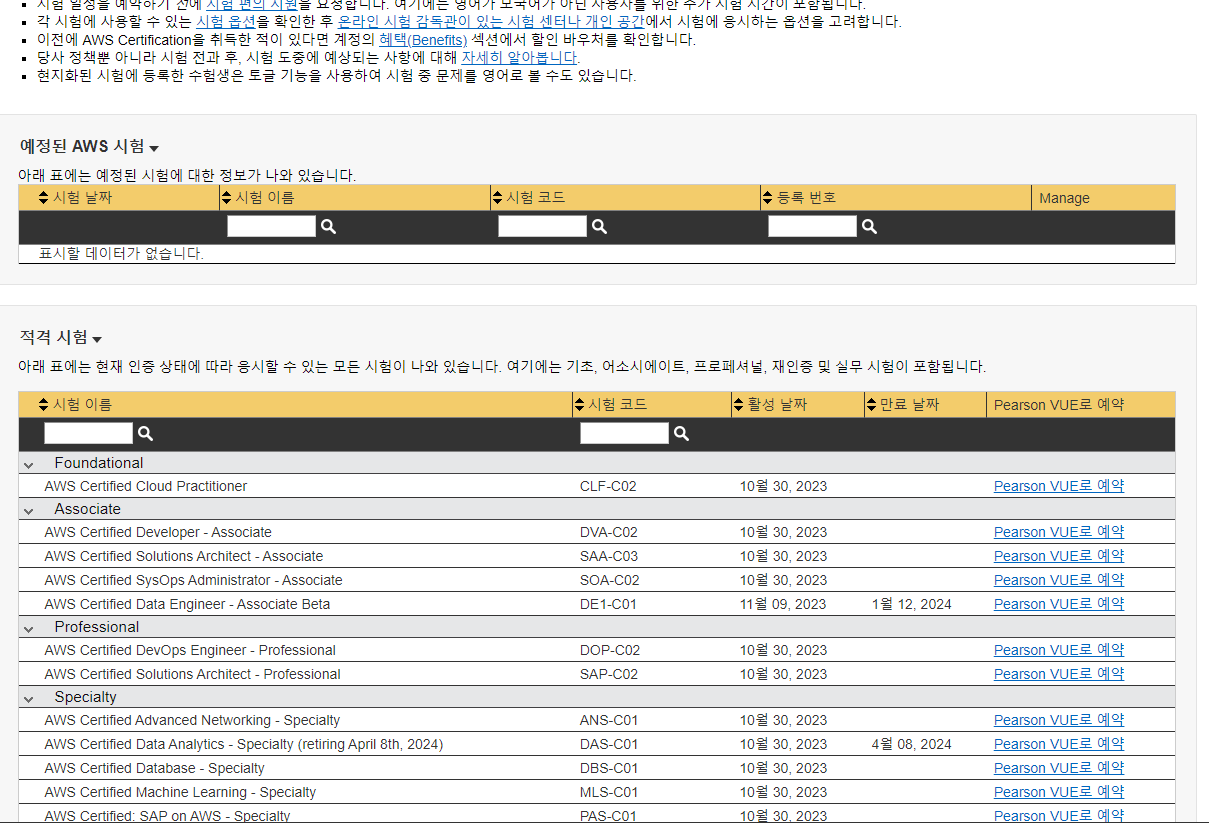Collapse the Foundational group
1209x824 pixels.
pyautogui.click(x=30, y=464)
